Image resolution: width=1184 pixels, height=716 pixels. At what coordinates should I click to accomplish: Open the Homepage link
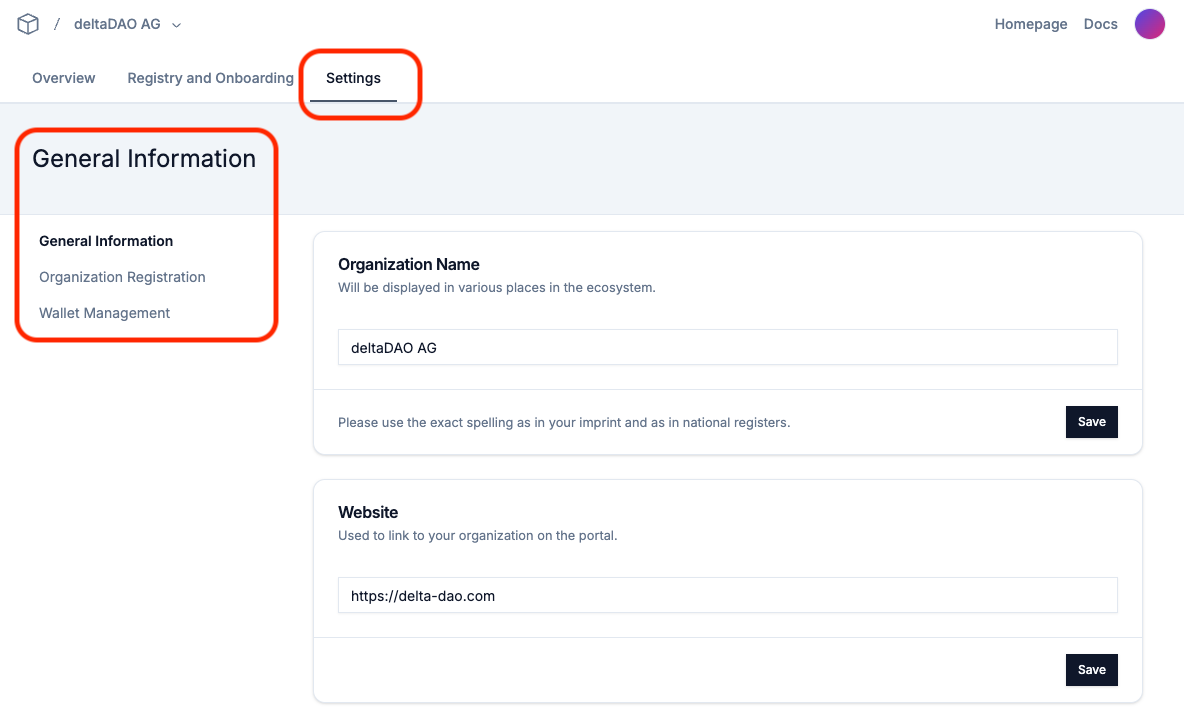tap(1030, 24)
